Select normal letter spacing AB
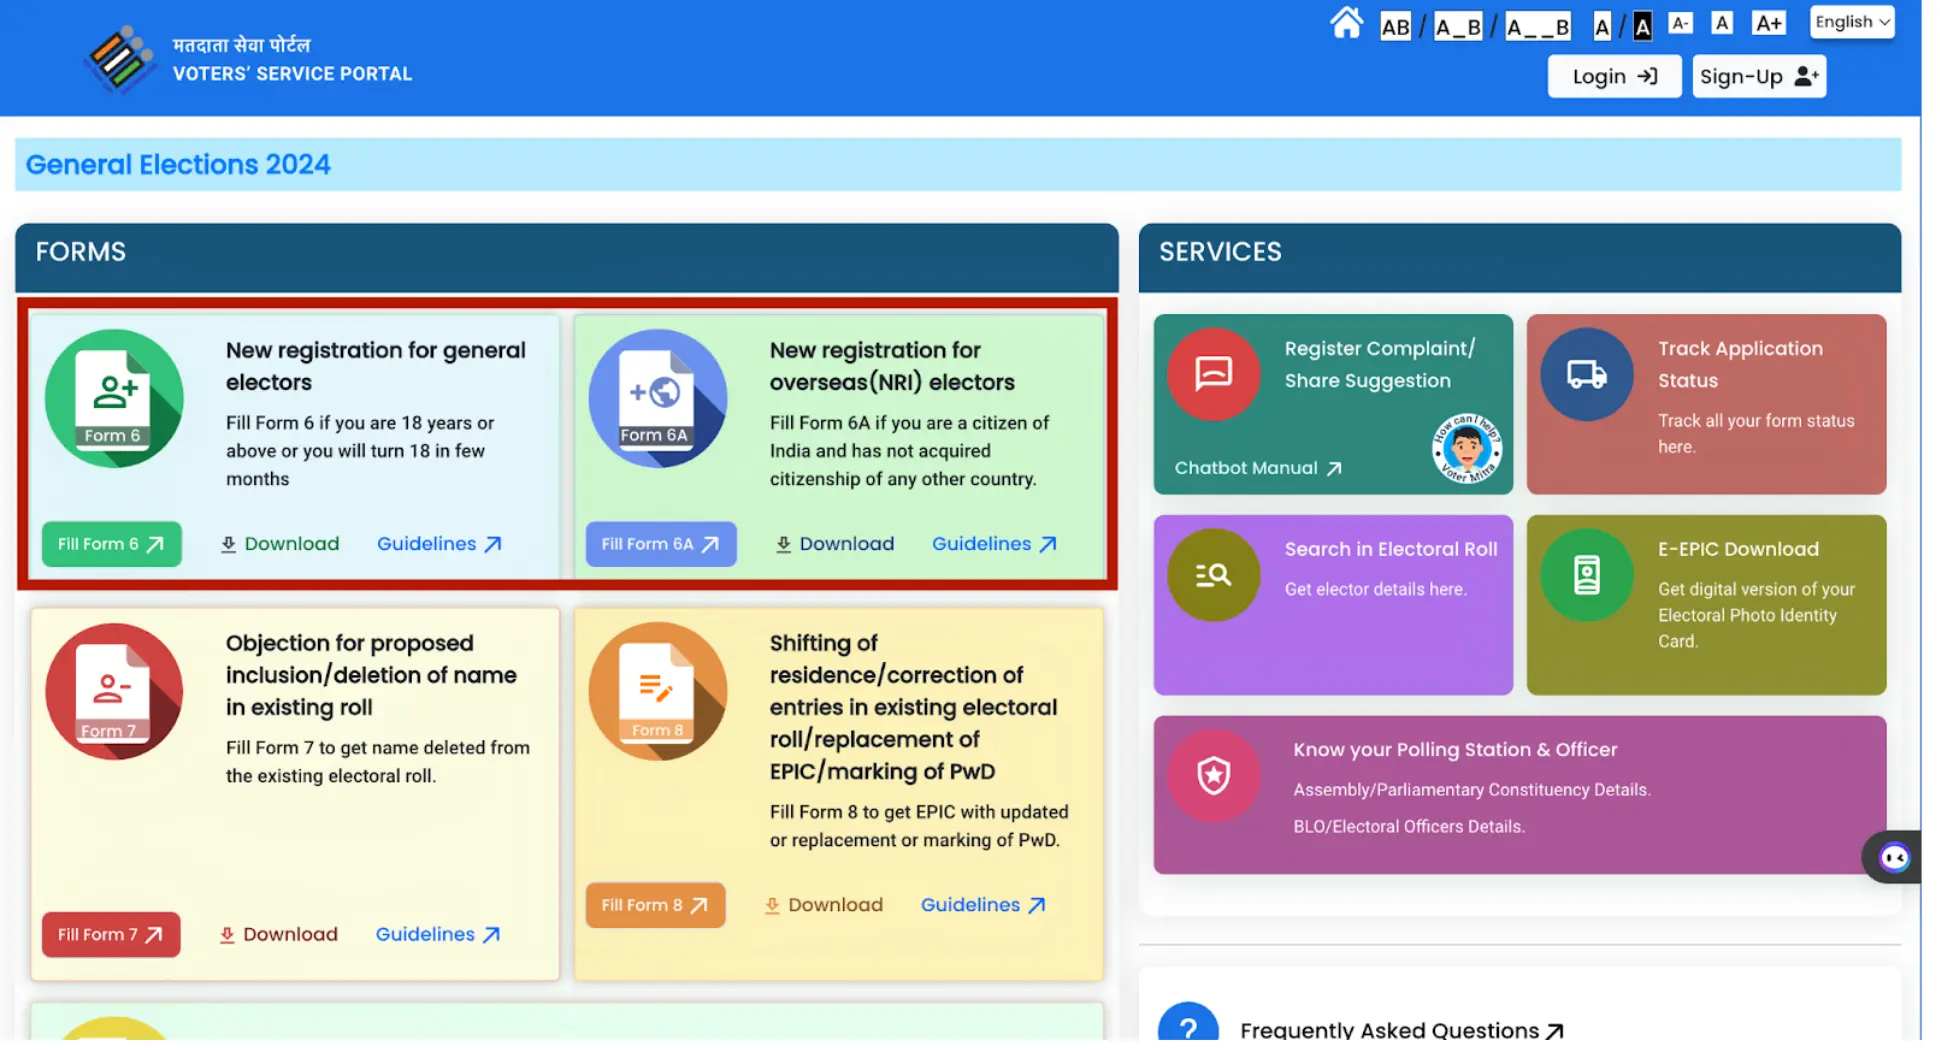Screen dimensions: 1940x1050 pyautogui.click(x=1395, y=26)
